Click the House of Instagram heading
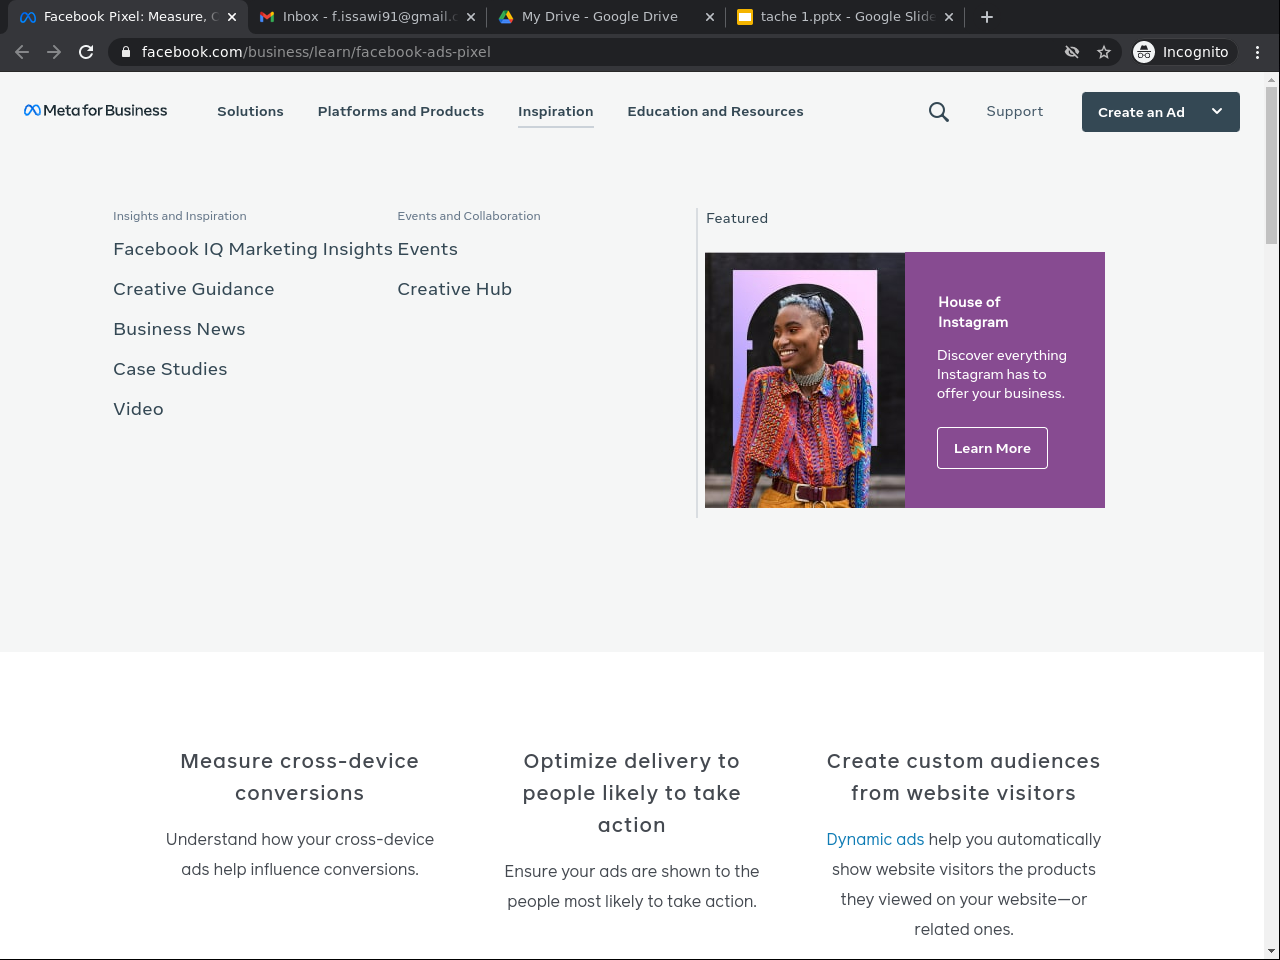Viewport: 1280px width, 960px height. [x=973, y=312]
